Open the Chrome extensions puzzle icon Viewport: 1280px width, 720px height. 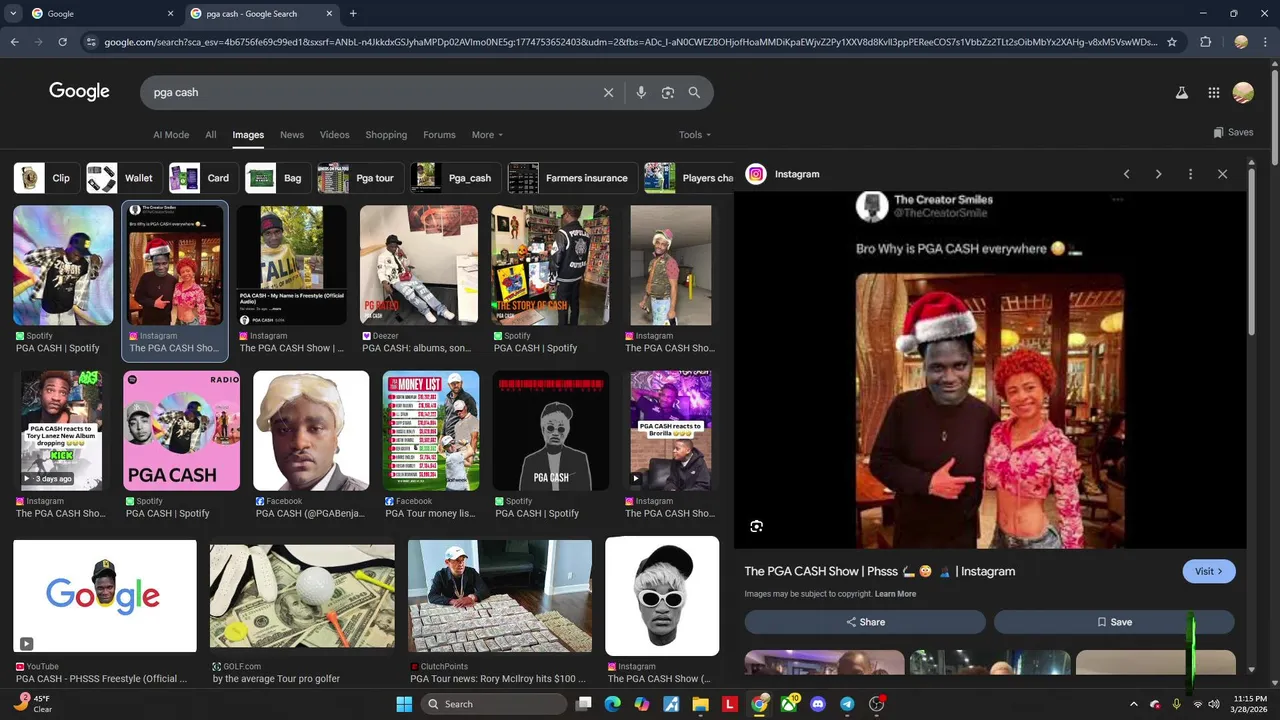pyautogui.click(x=1205, y=42)
